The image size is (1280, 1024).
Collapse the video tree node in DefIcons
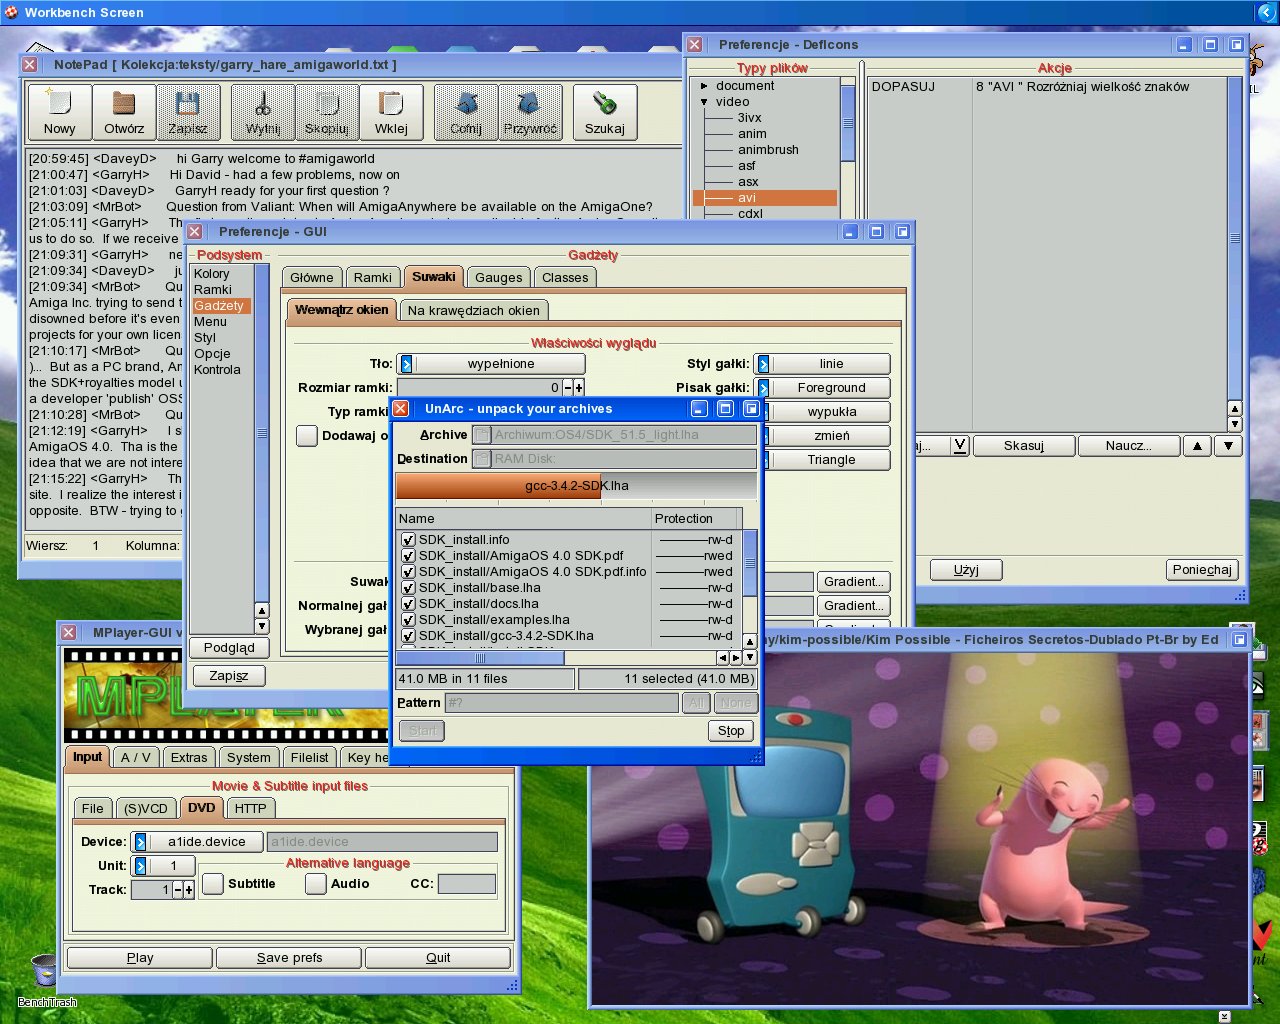[x=704, y=102]
